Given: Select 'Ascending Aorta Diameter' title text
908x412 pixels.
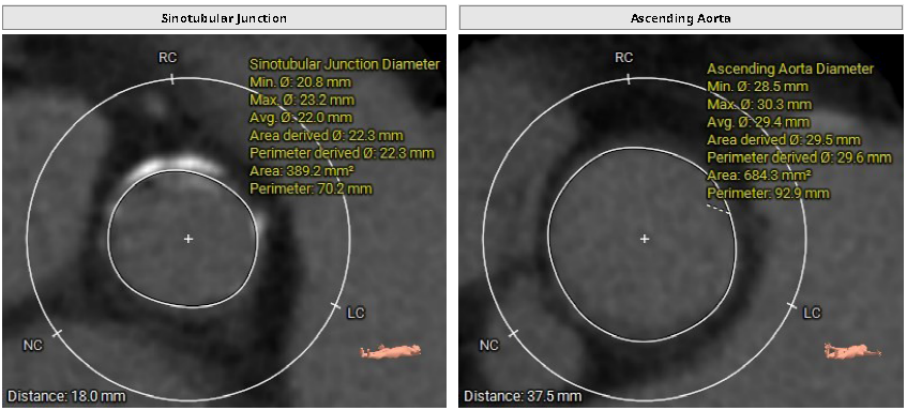Looking at the screenshot, I should coord(790,69).
